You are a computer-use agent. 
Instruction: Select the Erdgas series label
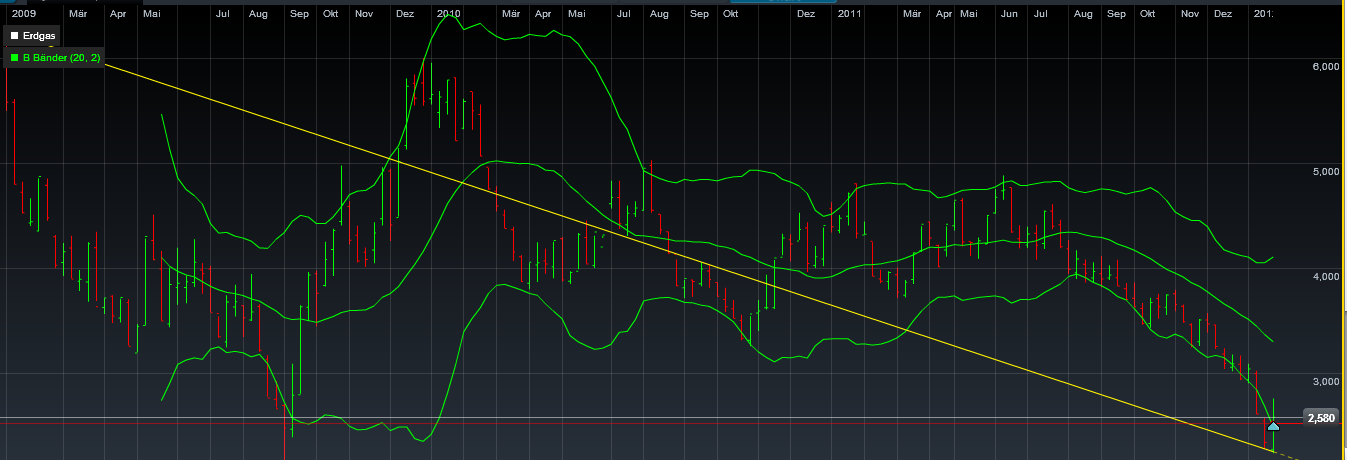click(39, 35)
